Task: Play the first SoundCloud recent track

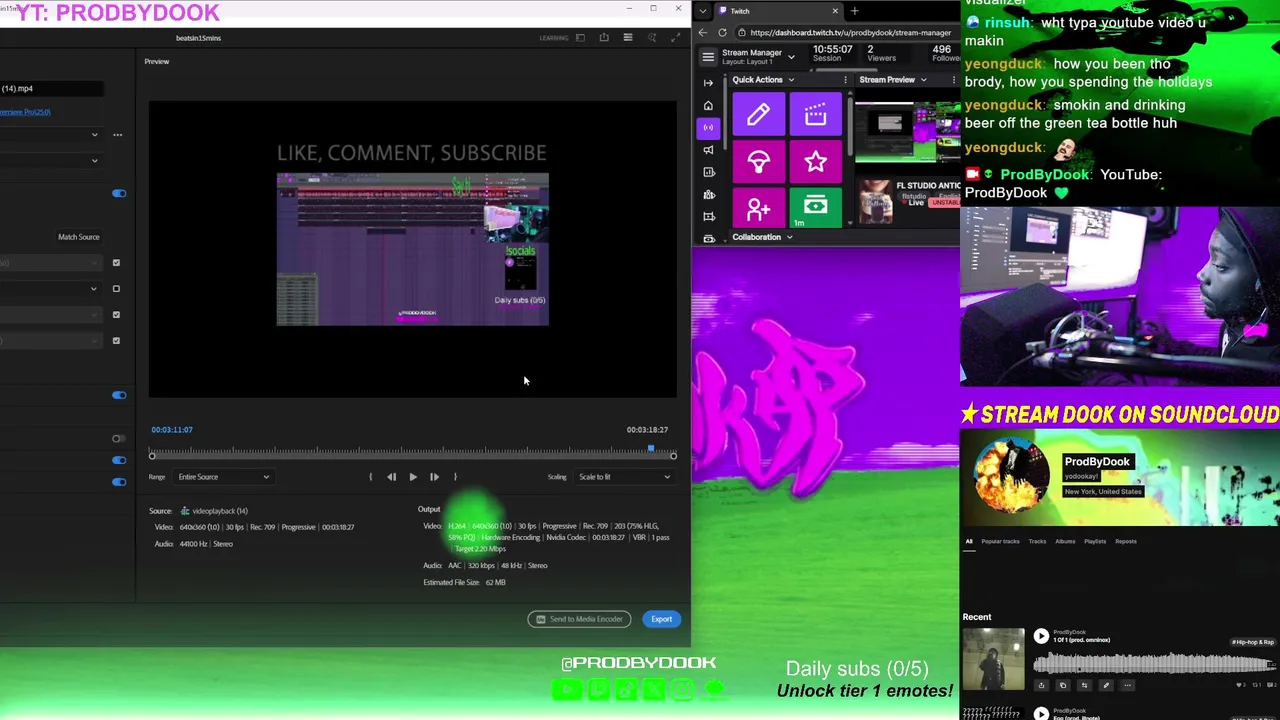Action: click(1041, 636)
